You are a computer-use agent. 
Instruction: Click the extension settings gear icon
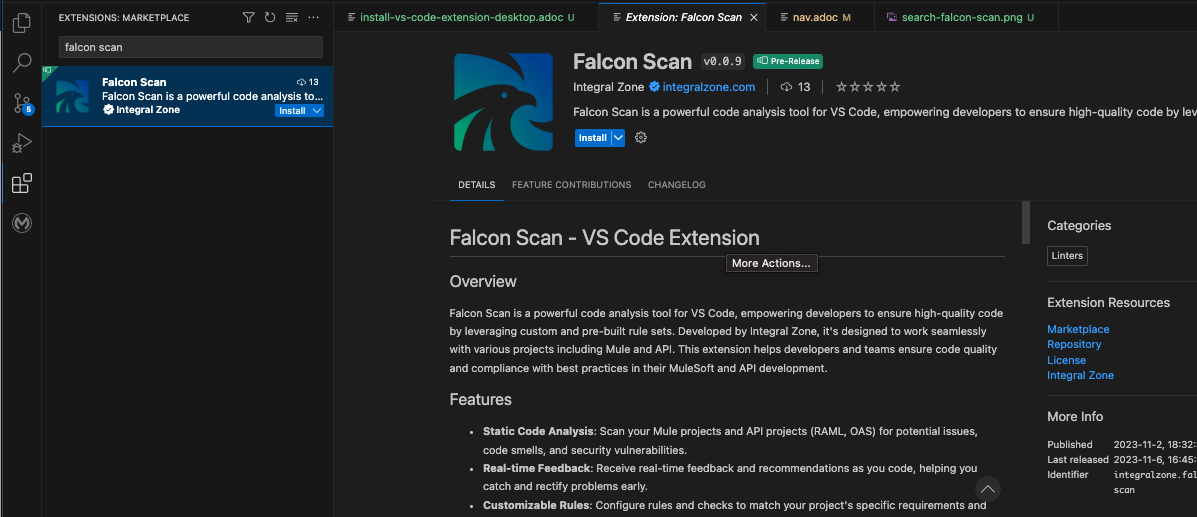coord(641,137)
